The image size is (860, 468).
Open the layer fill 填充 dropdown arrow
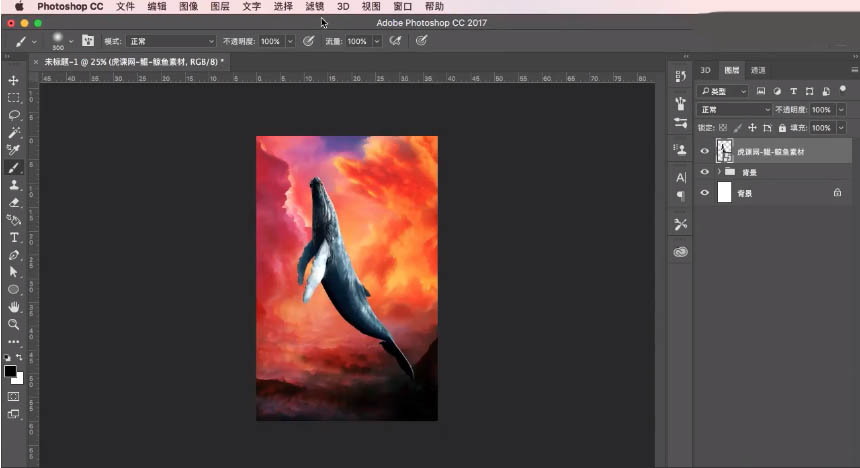click(841, 128)
